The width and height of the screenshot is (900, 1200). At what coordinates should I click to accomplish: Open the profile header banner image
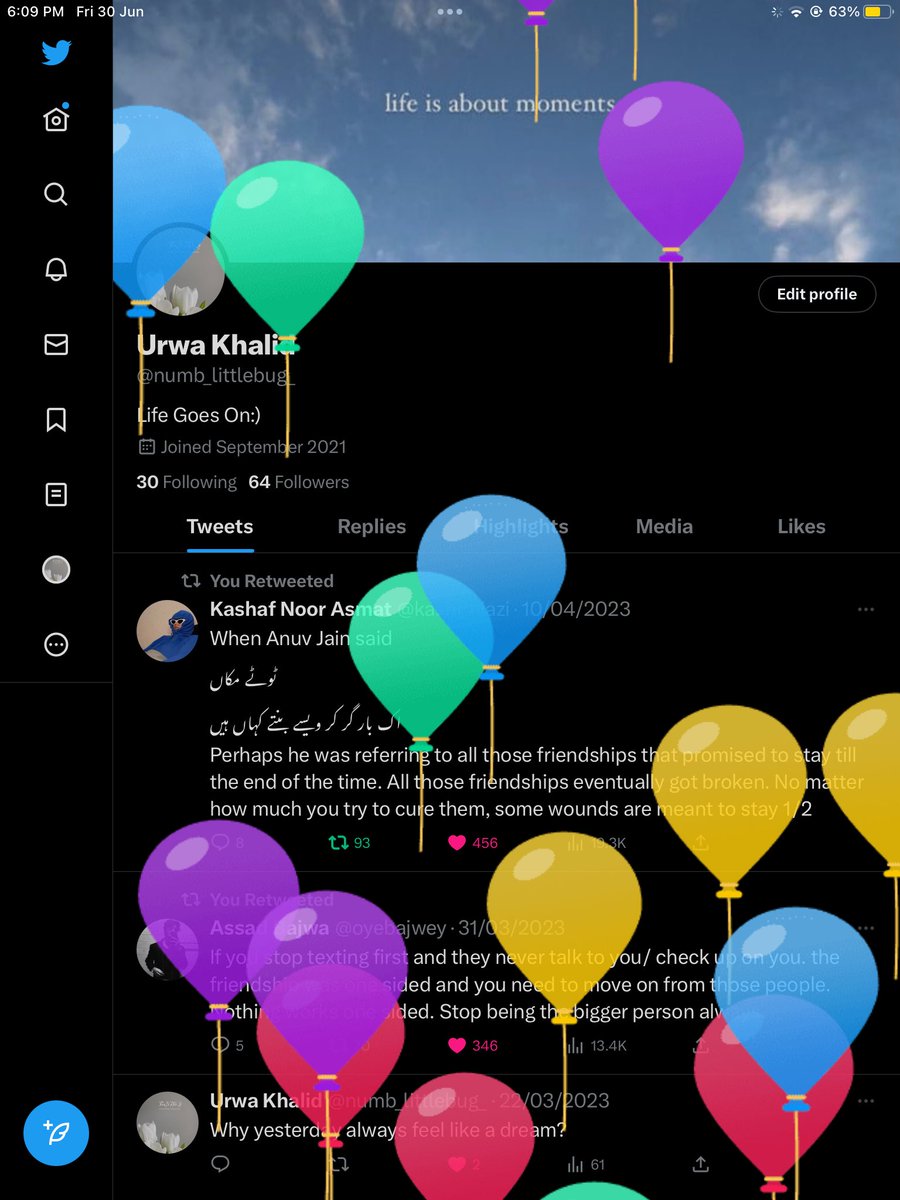tap(506, 131)
